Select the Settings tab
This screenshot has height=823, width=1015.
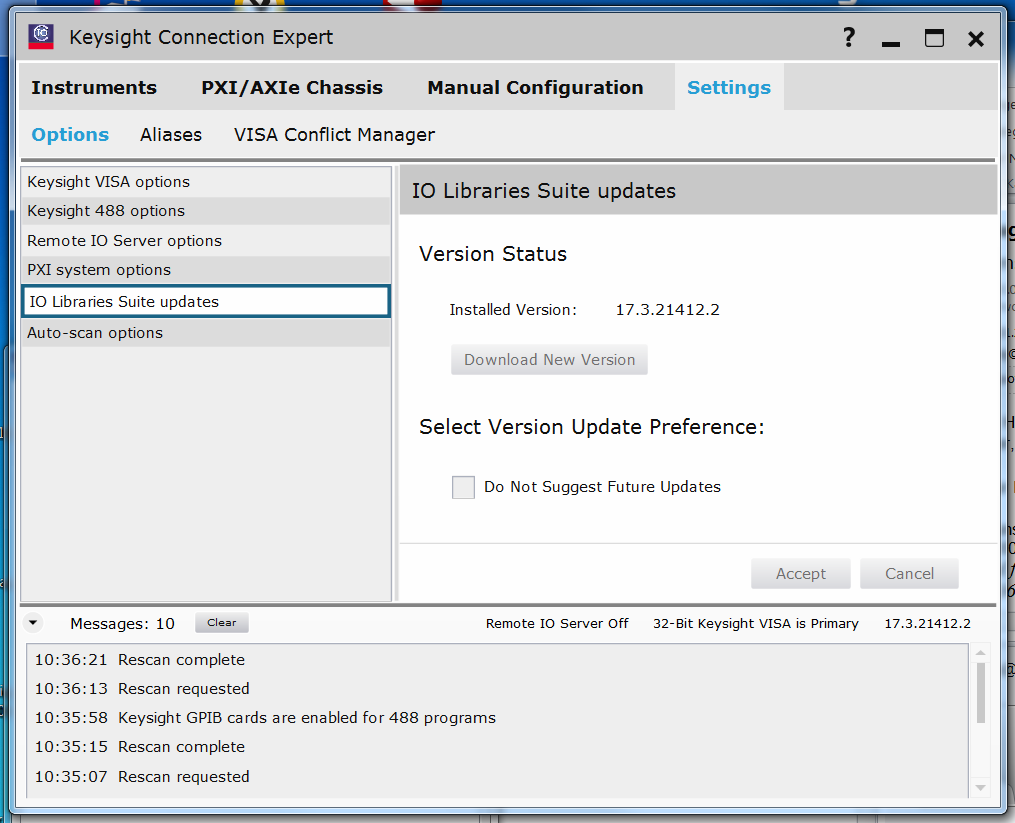(x=729, y=88)
